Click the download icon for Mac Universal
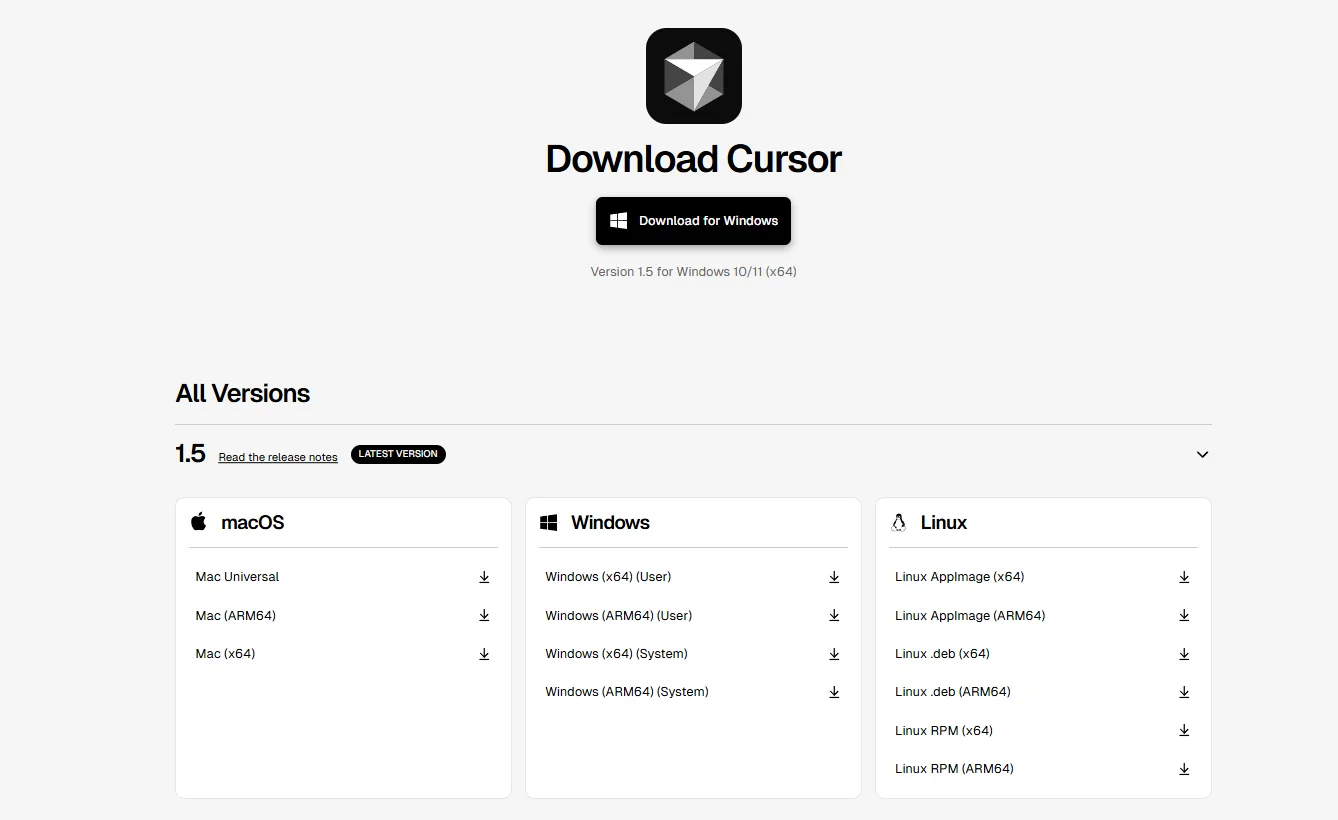Image resolution: width=1338 pixels, height=820 pixels. pos(484,577)
